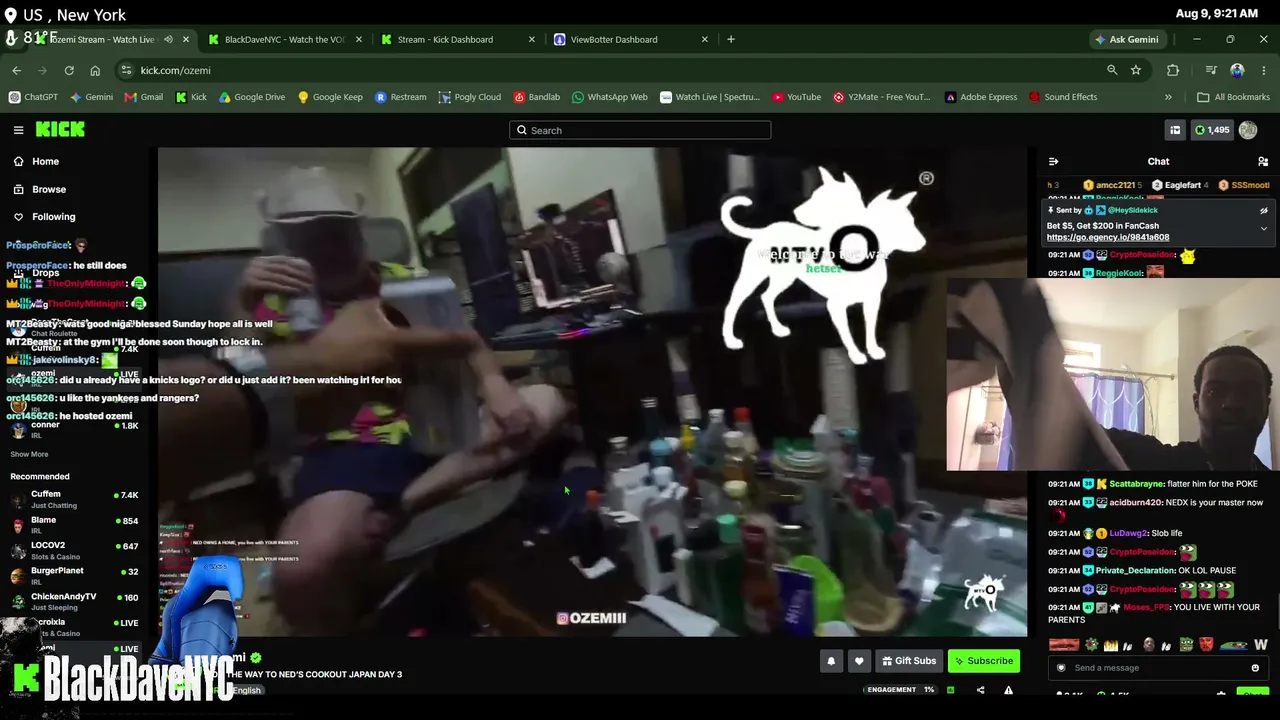
Task: Open the go.egency.io pinned link
Action: point(1108,238)
